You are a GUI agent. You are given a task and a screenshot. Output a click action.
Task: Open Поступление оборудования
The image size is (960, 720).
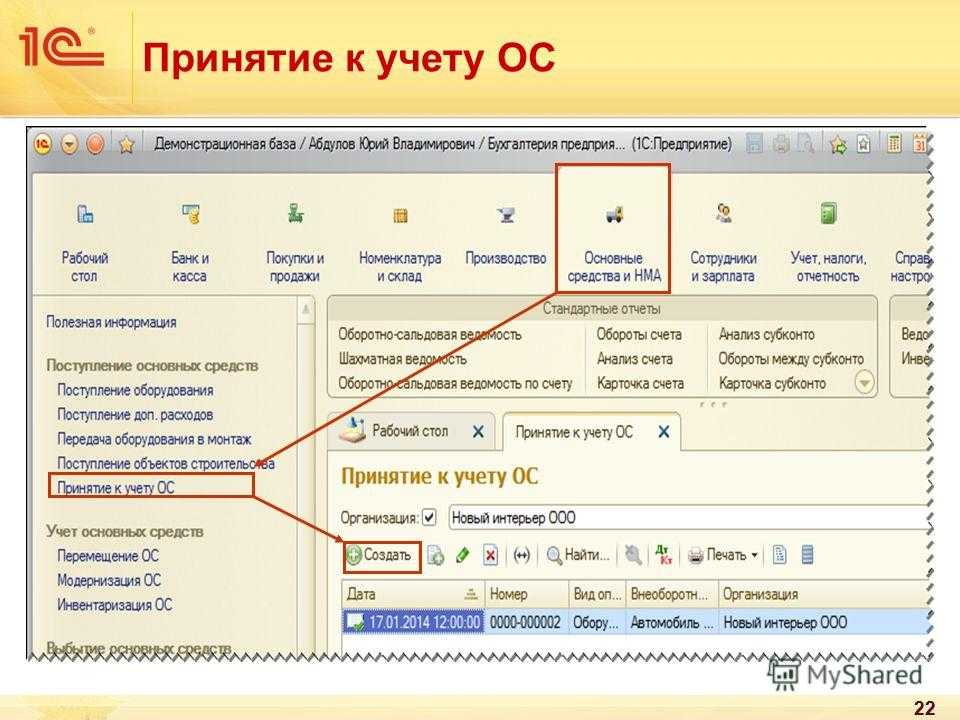click(135, 390)
